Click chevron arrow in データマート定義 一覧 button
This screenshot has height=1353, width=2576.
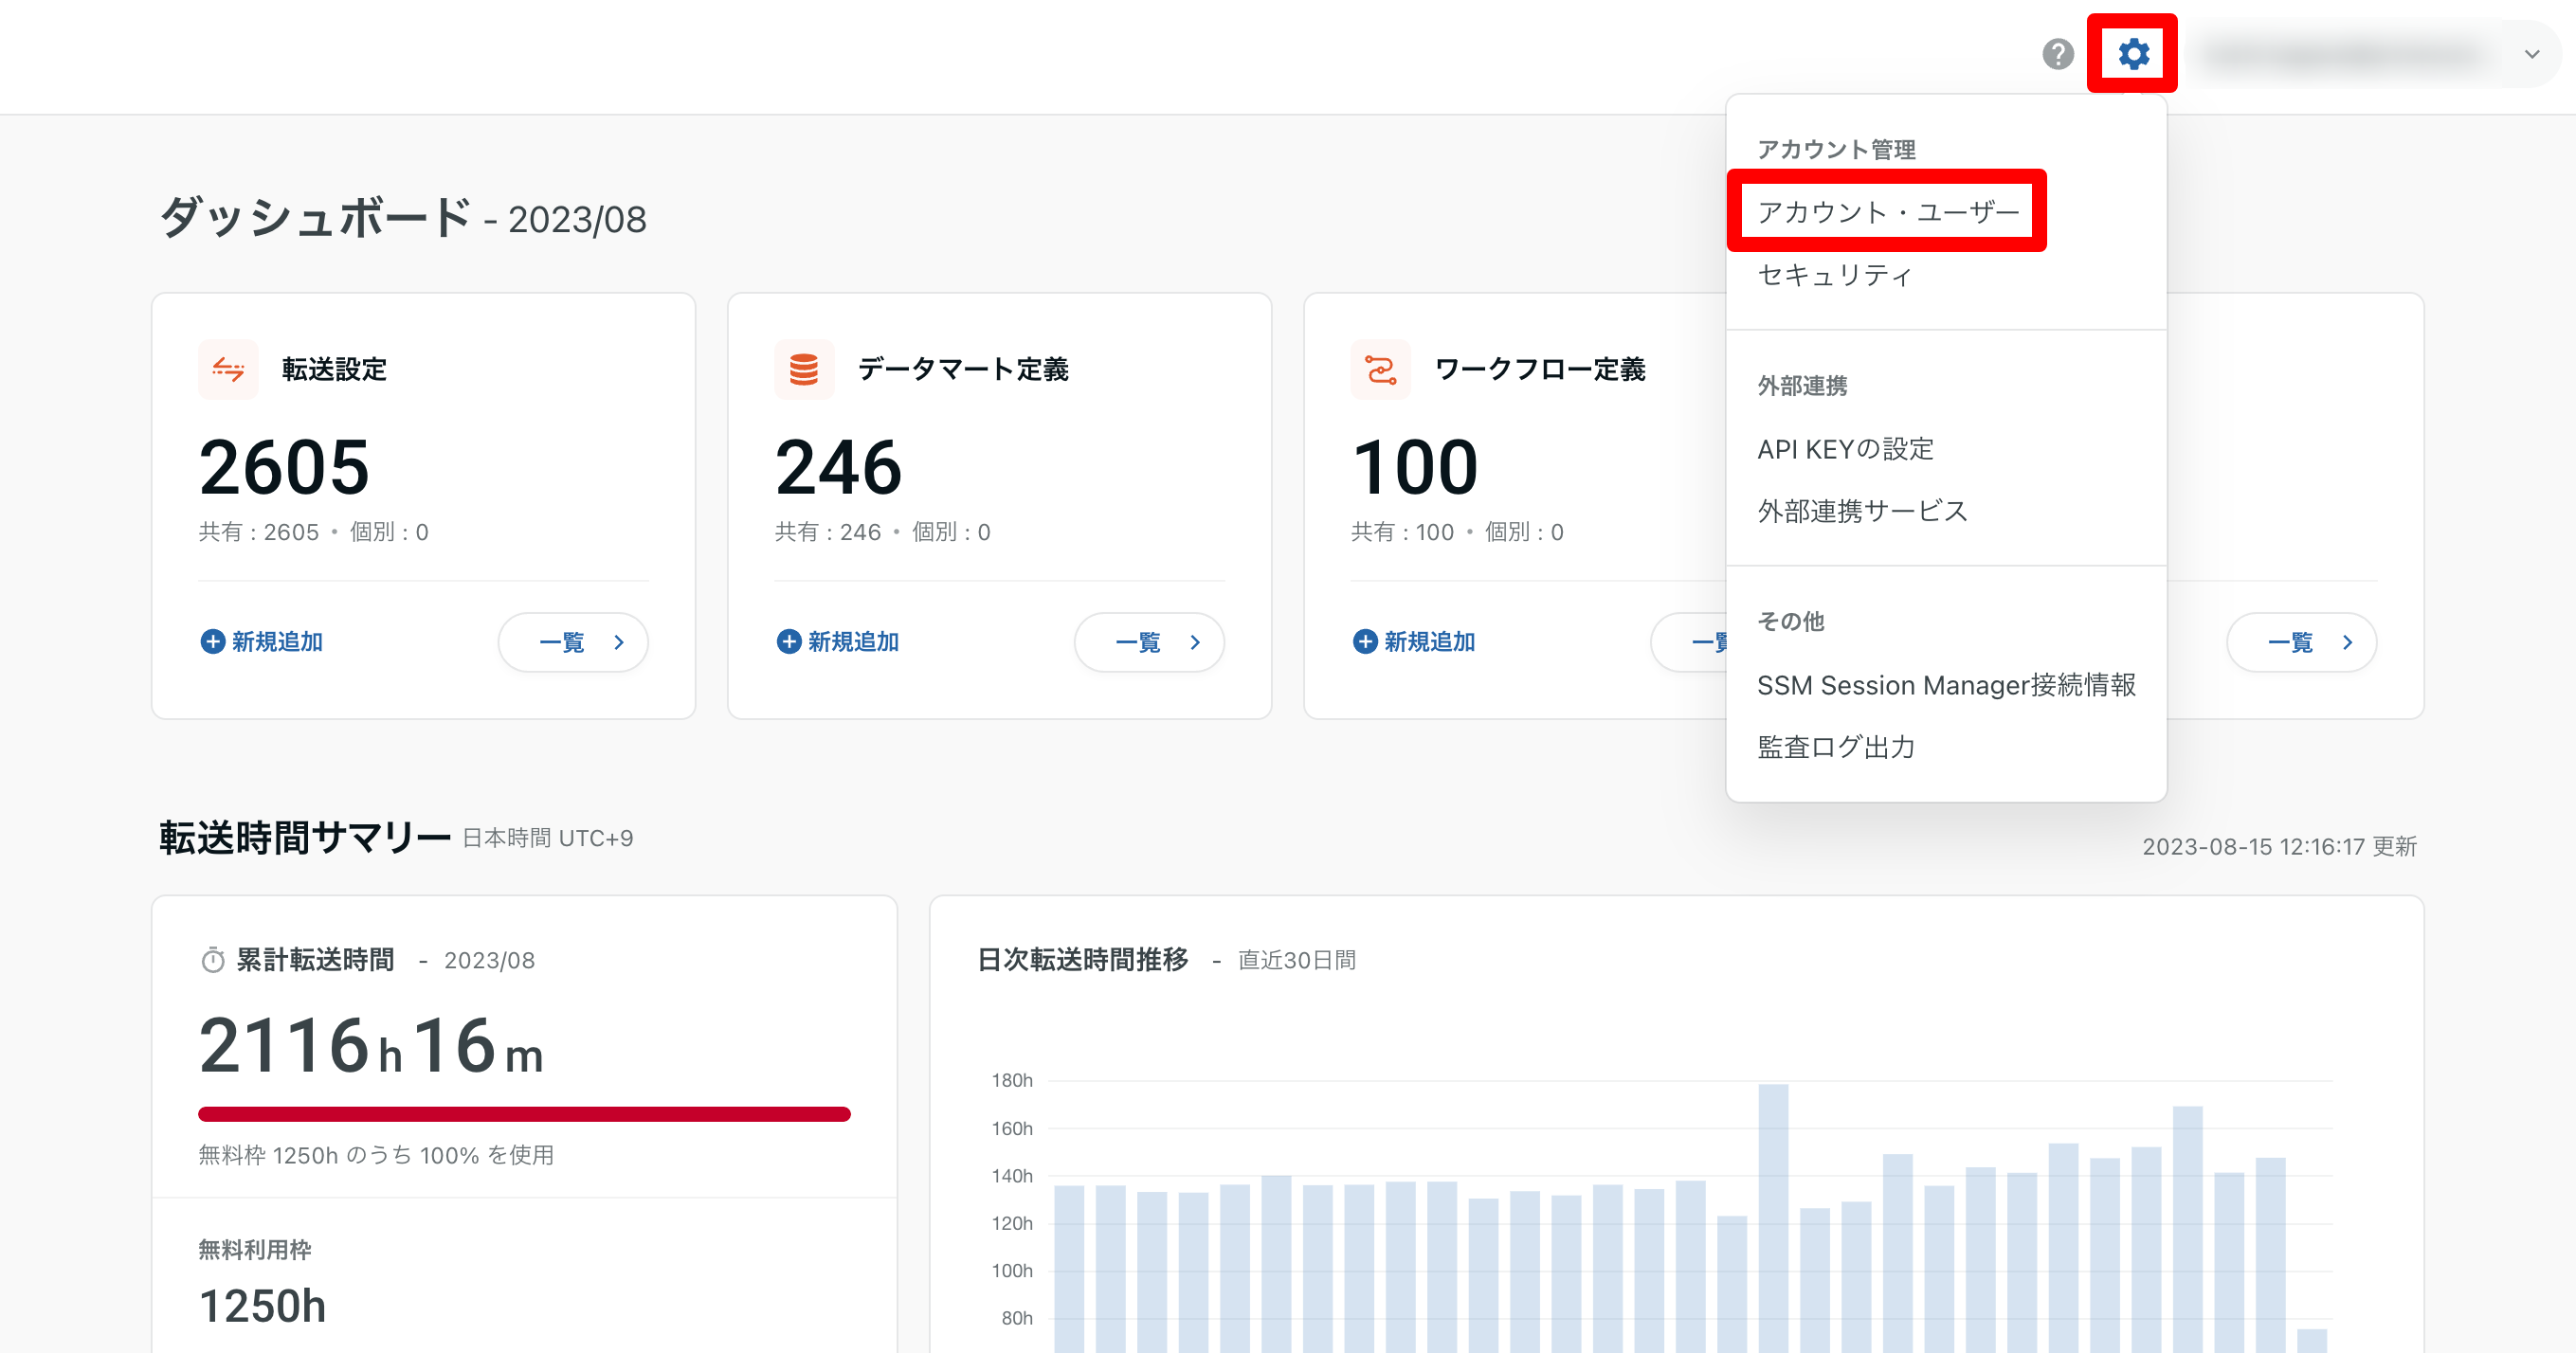[x=1195, y=642]
